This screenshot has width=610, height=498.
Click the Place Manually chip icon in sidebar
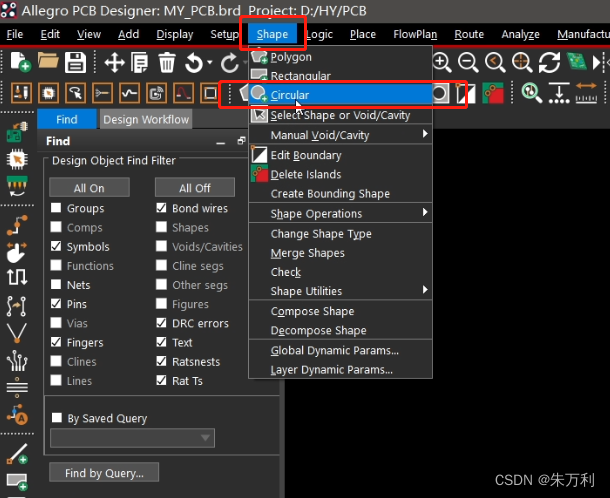point(17,160)
